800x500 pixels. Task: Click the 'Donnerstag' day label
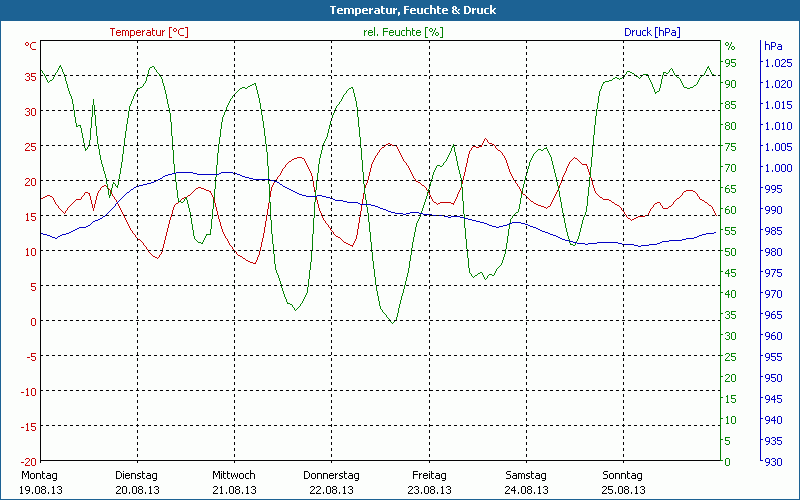(331, 475)
